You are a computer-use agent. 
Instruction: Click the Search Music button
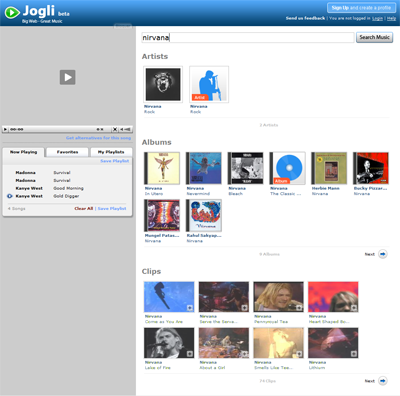pyautogui.click(x=374, y=37)
